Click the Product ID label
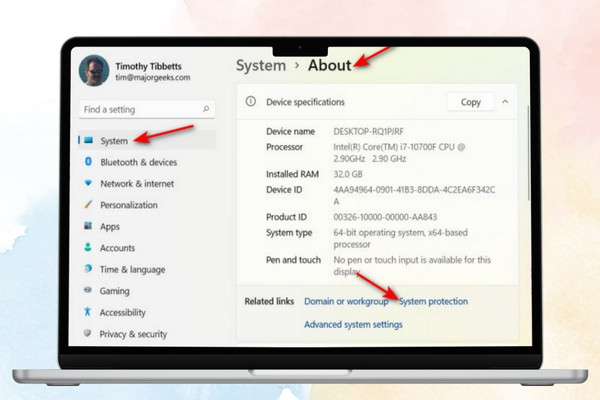This screenshot has width=600, height=400. coord(286,217)
